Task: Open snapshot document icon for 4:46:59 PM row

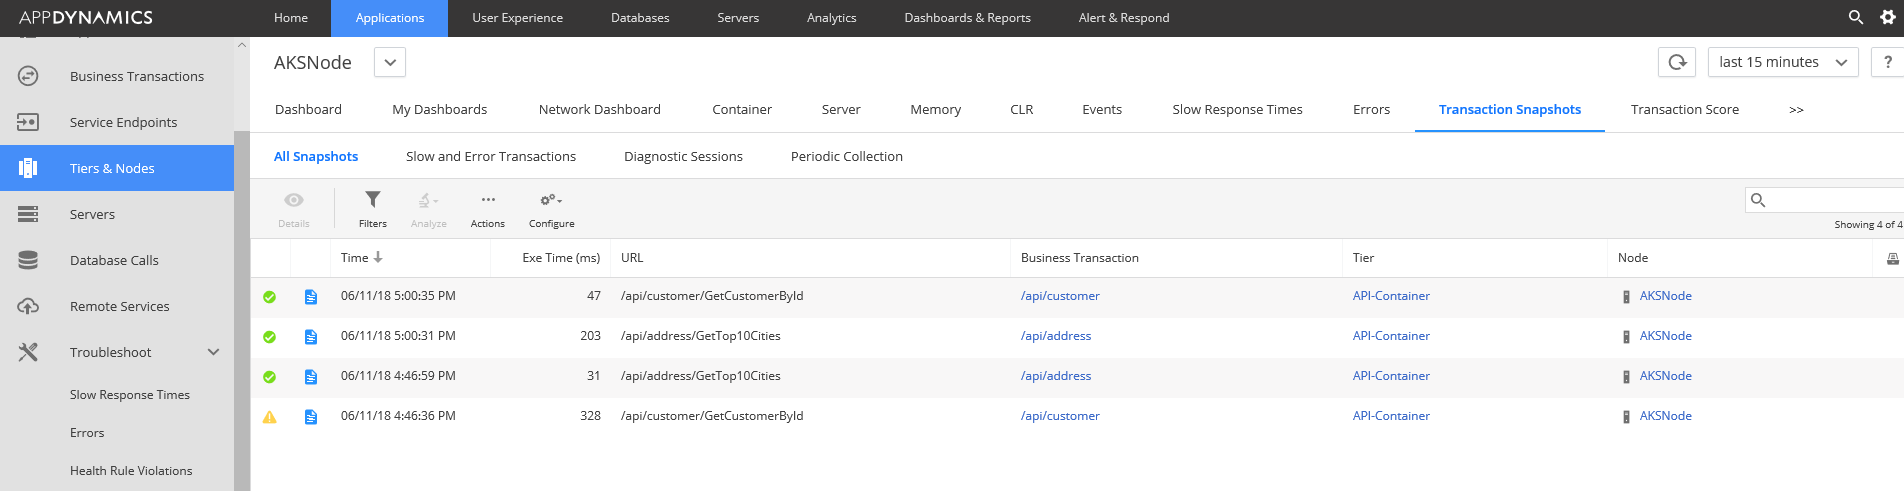Action: pos(311,376)
